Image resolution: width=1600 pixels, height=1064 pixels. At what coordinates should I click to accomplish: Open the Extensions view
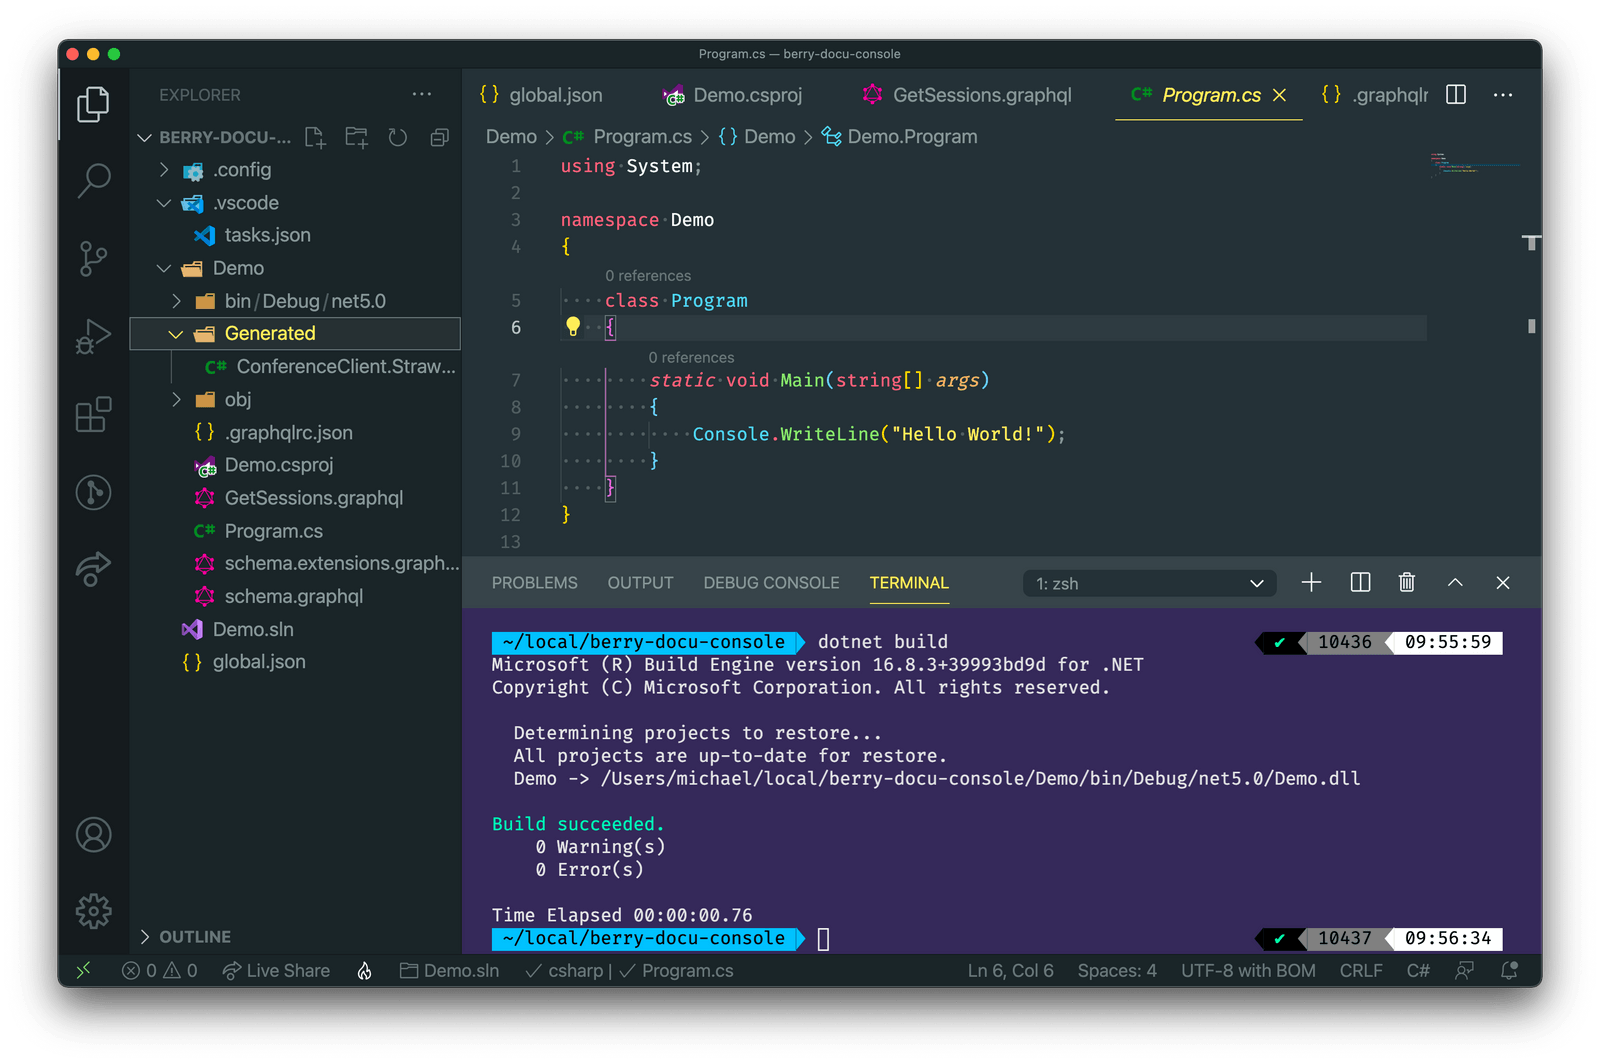[x=93, y=414]
